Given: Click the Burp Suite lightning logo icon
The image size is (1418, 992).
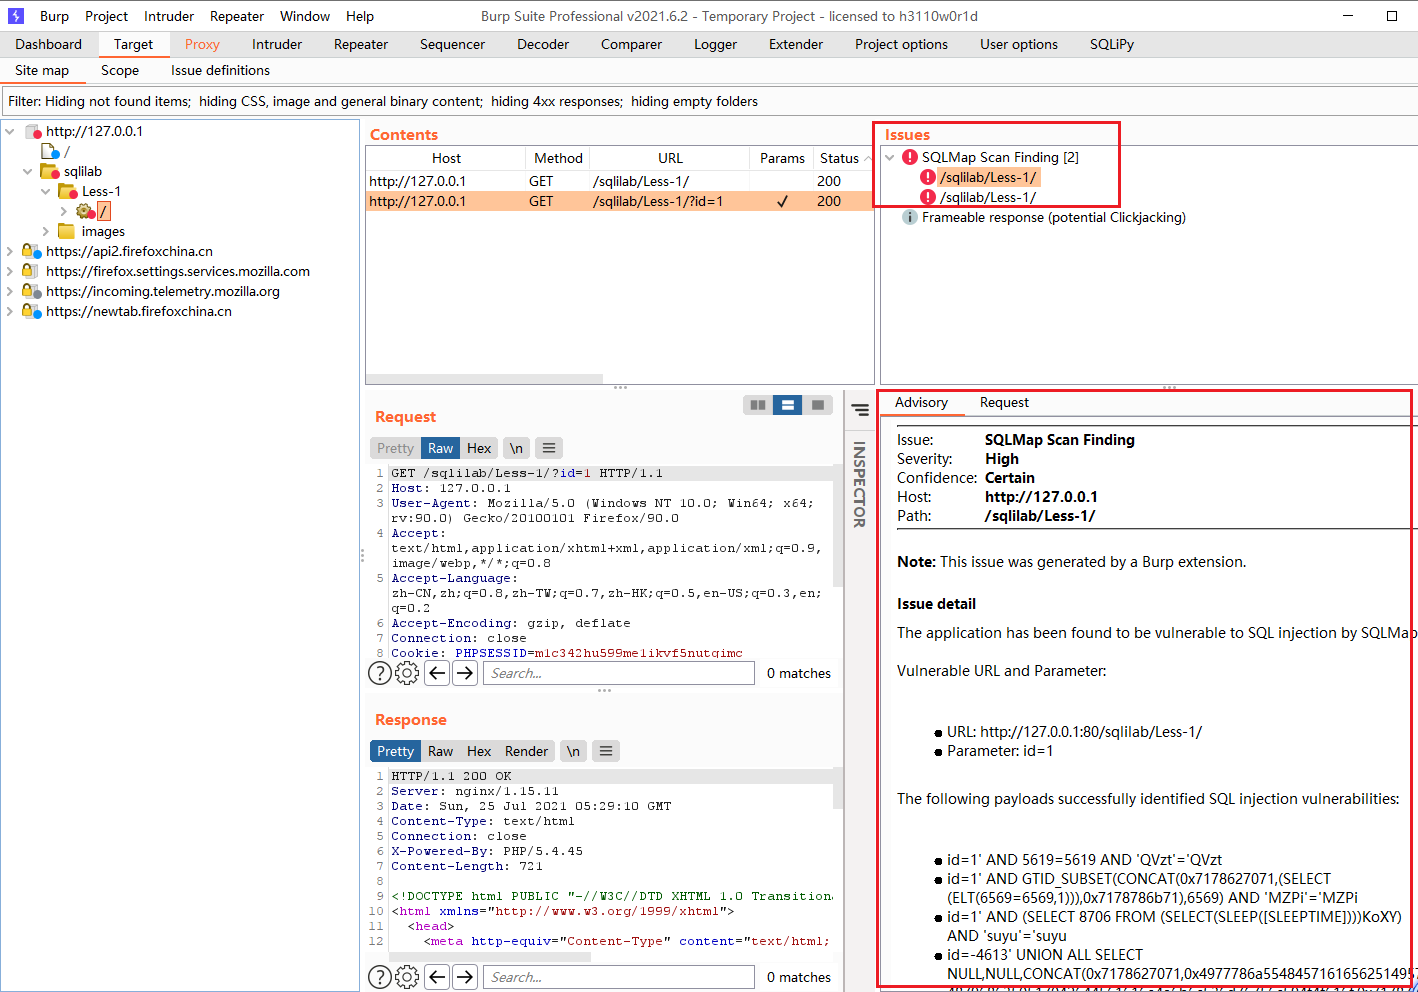Looking at the screenshot, I should (15, 16).
